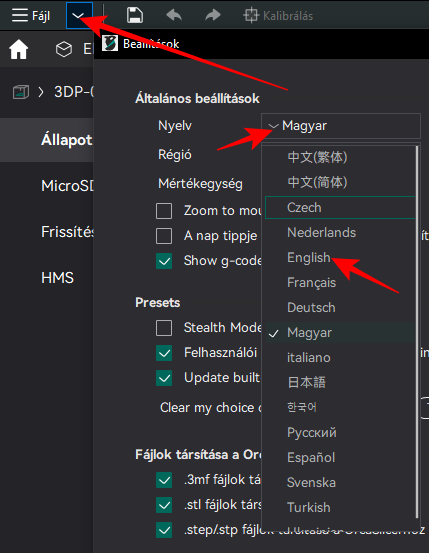Click the redo arrow icon
The width and height of the screenshot is (429, 553).
[x=213, y=15]
